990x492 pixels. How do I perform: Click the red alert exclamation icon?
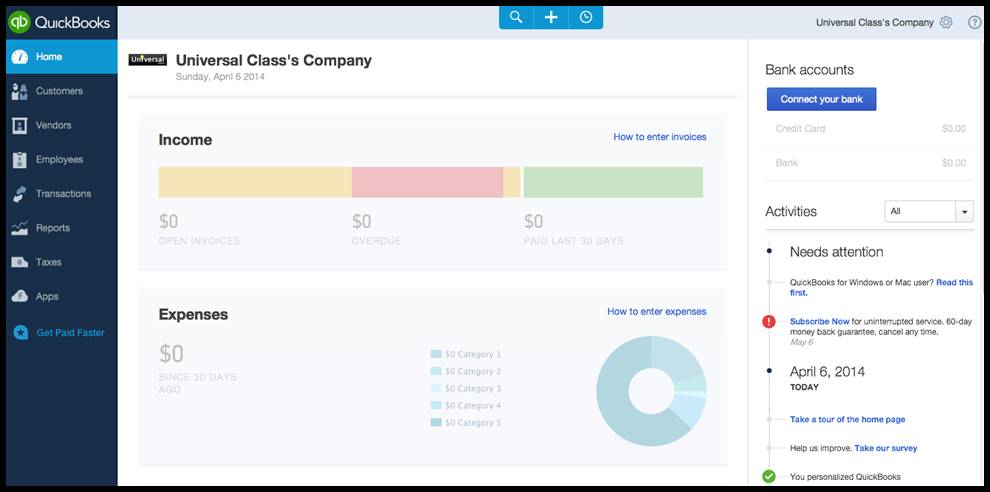768,322
